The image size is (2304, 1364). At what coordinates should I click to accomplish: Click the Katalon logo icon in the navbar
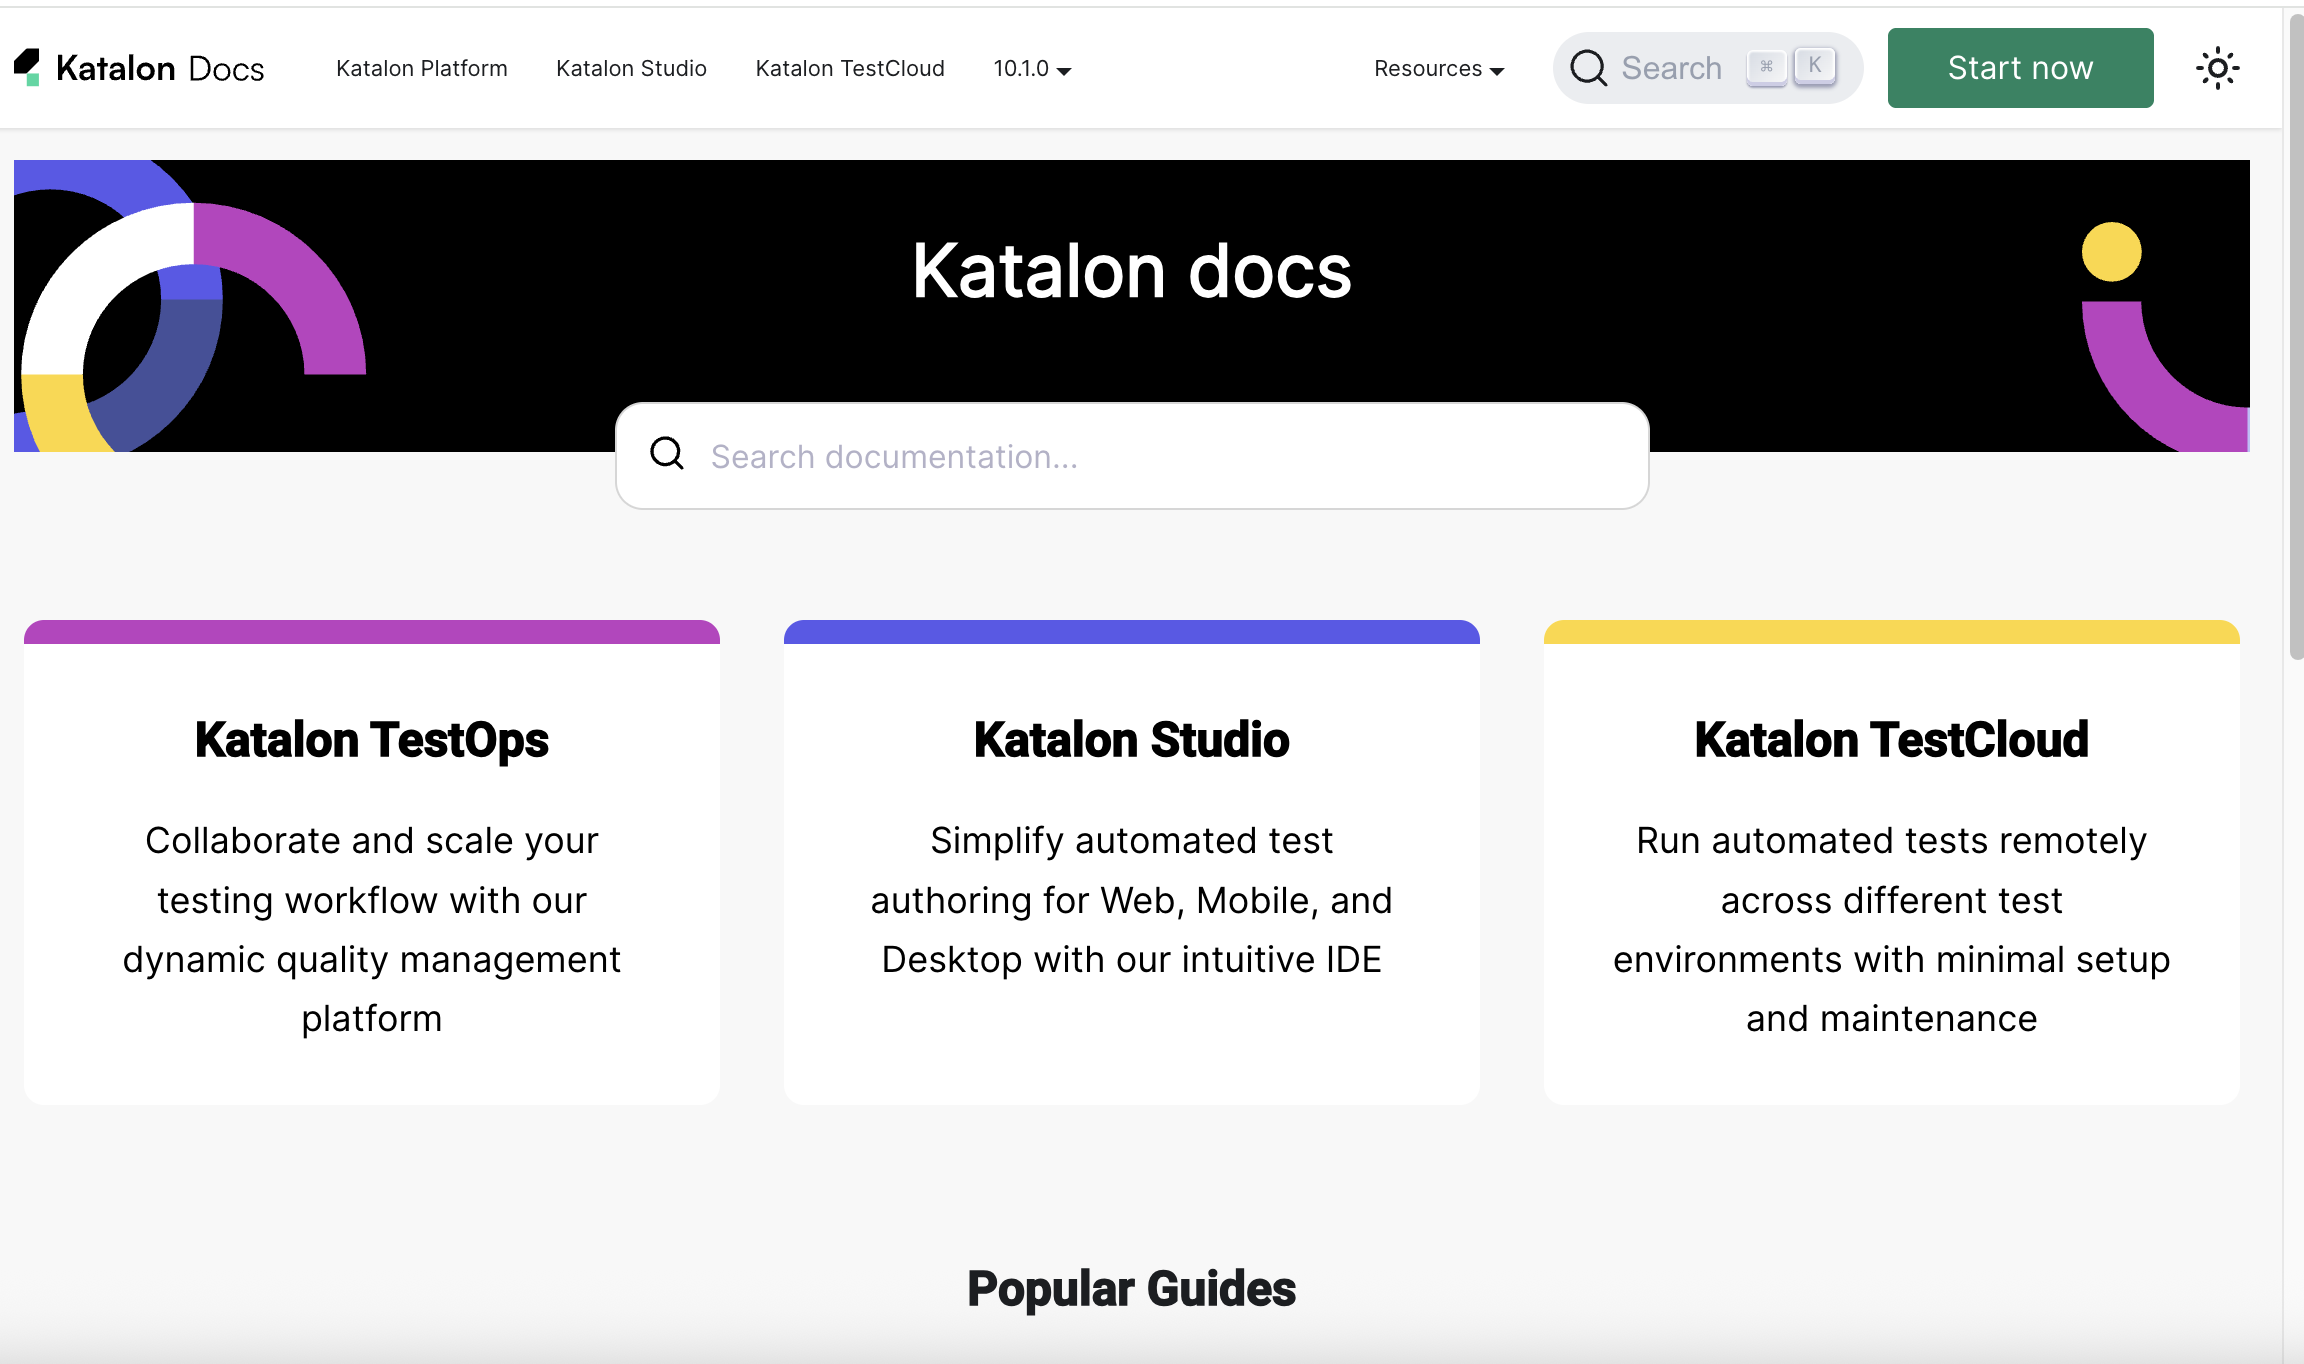tap(28, 67)
